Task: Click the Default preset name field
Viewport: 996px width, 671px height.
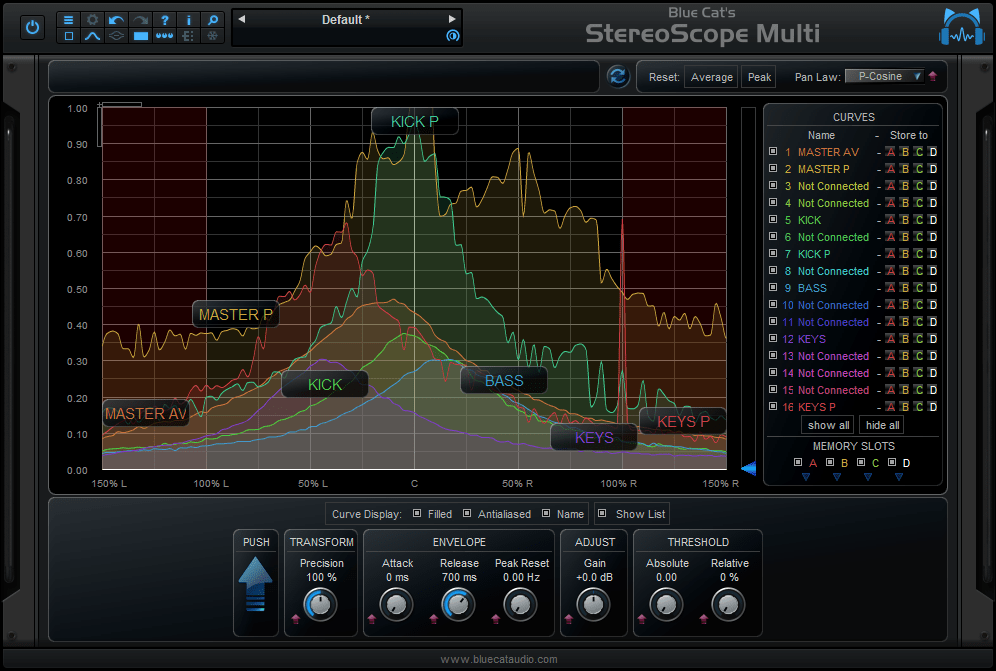Action: (x=345, y=18)
